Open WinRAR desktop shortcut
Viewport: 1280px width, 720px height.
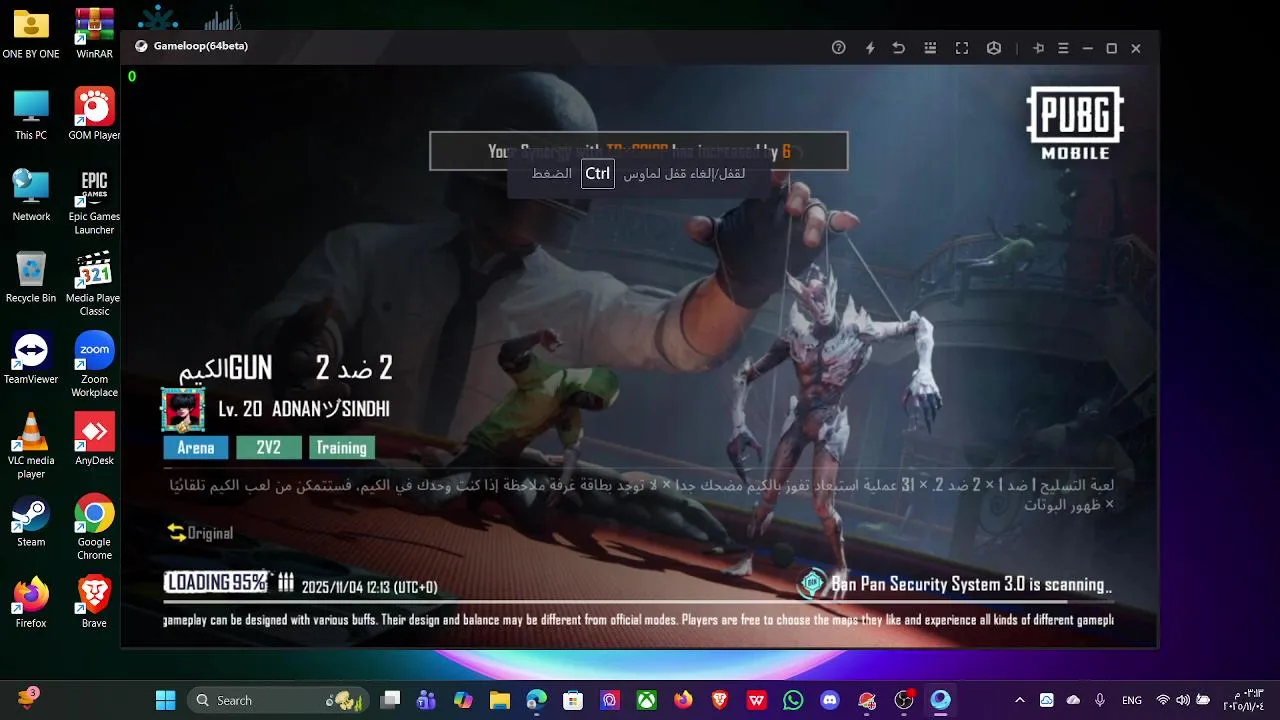coord(94,35)
